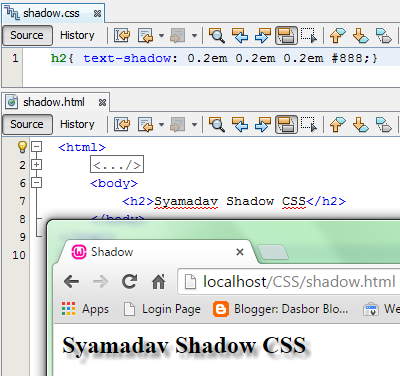This screenshot has height=376, width=400.
Task: Expand the folded block on line 2
Action: tap(36, 164)
